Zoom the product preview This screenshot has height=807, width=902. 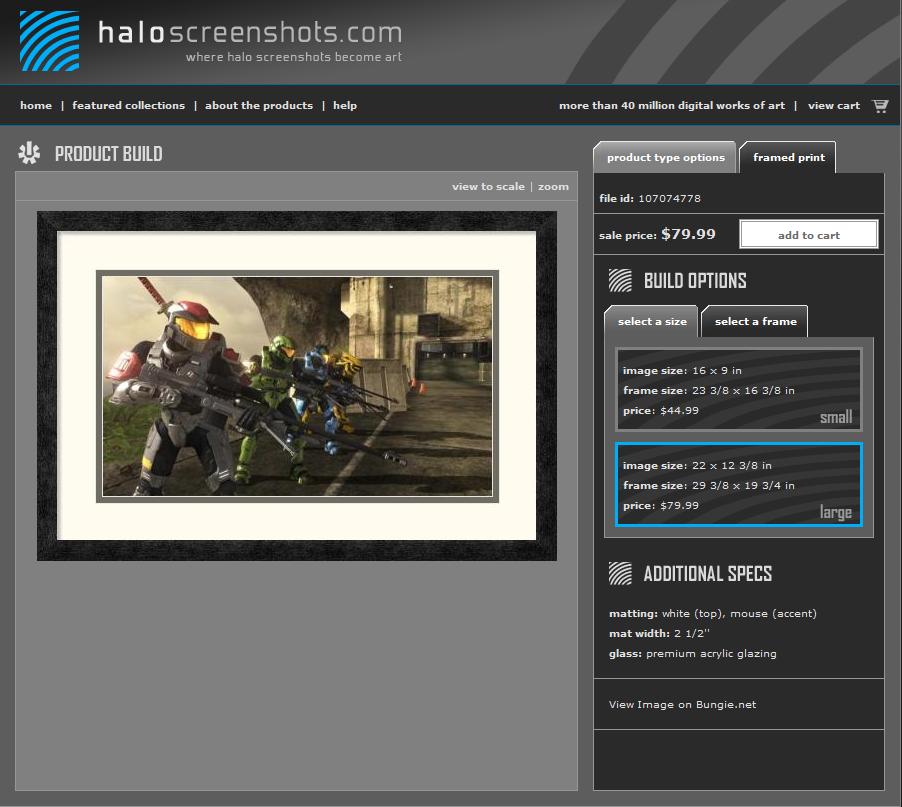click(x=553, y=186)
